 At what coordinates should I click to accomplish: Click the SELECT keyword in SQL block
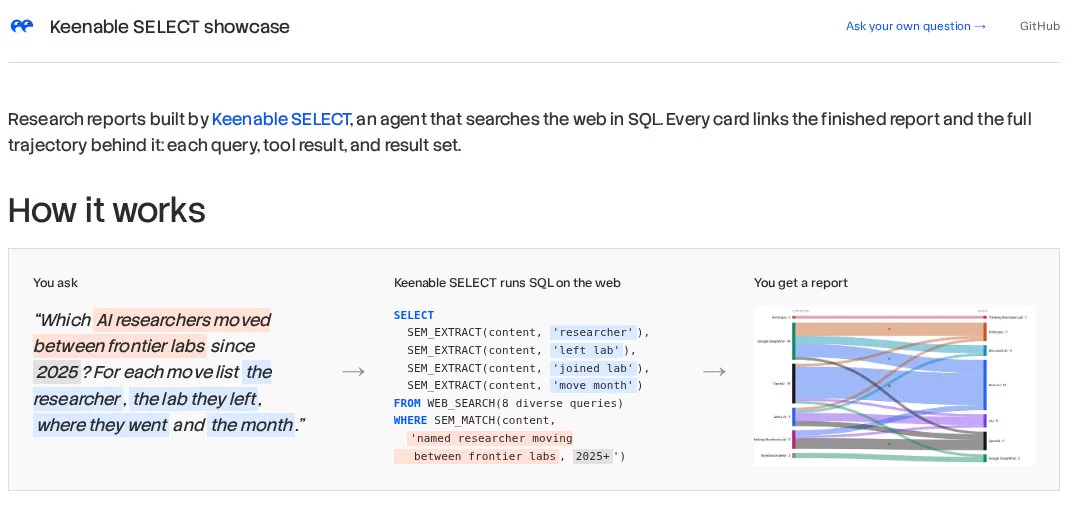click(414, 315)
